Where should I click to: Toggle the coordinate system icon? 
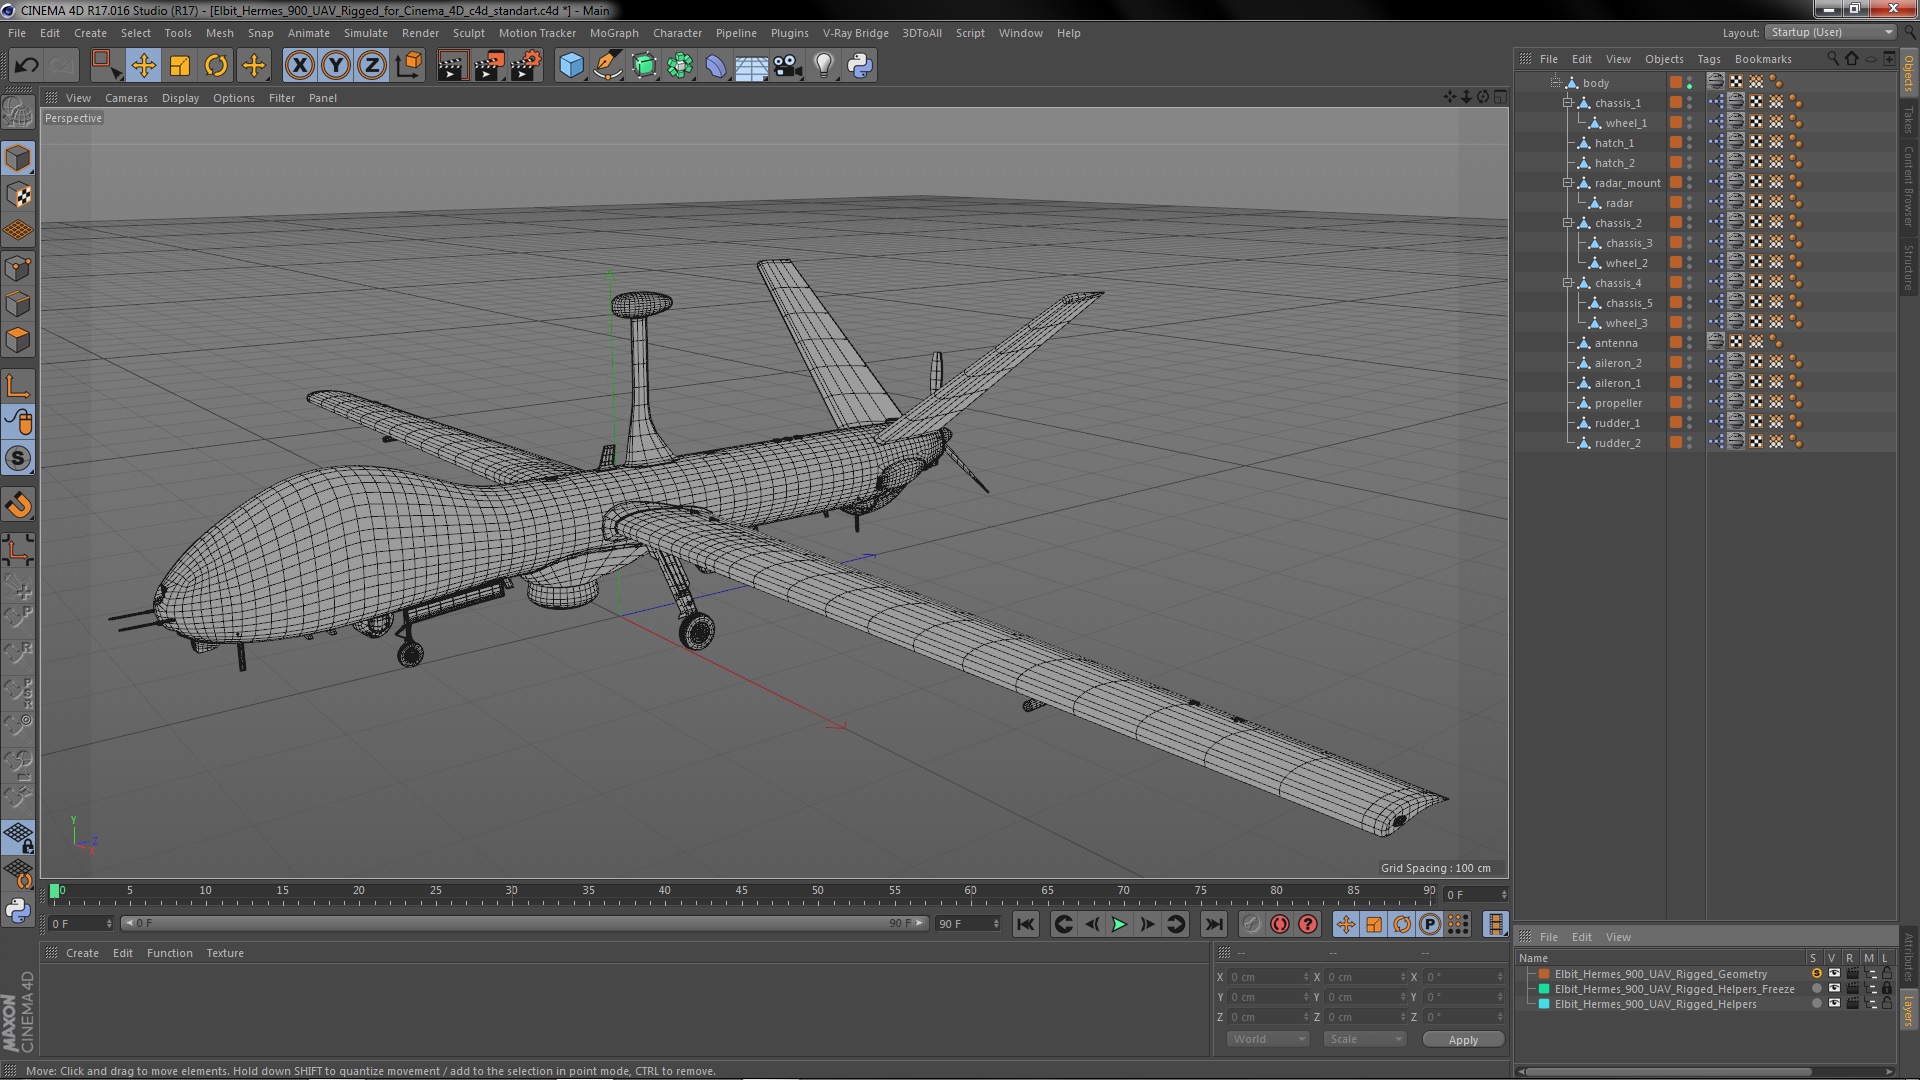click(408, 66)
